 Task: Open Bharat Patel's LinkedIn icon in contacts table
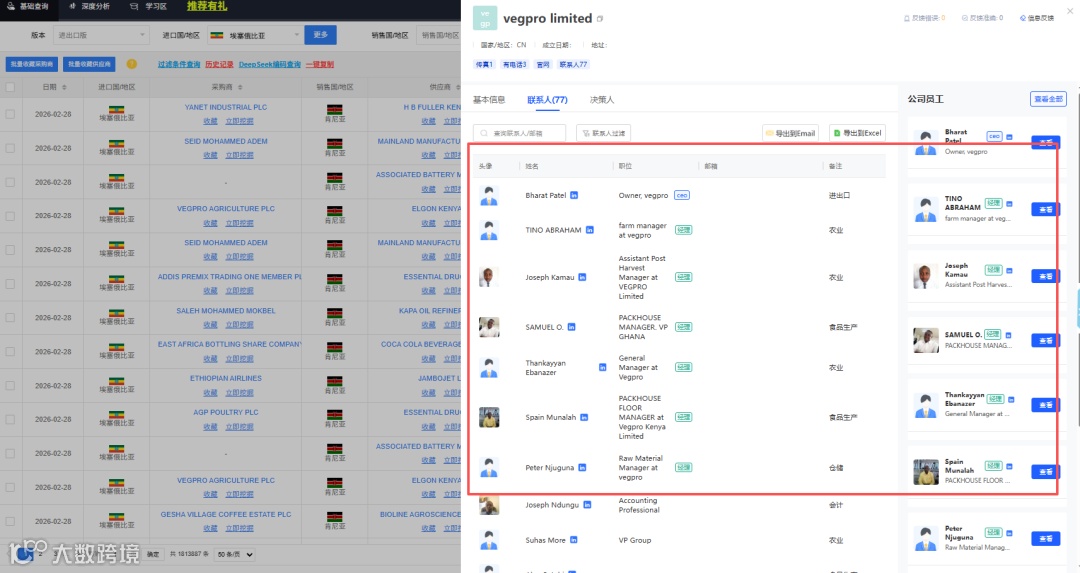coord(574,196)
